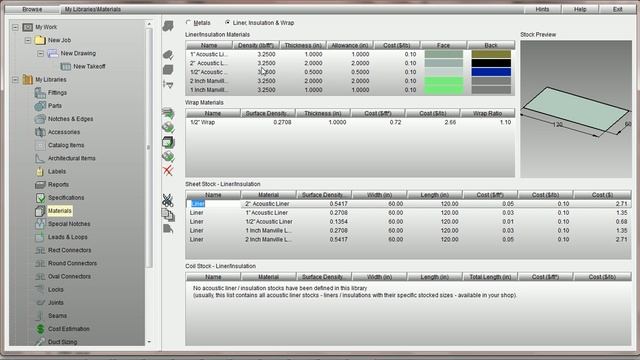Click the dimension arrows toolbar icon

coord(168,84)
